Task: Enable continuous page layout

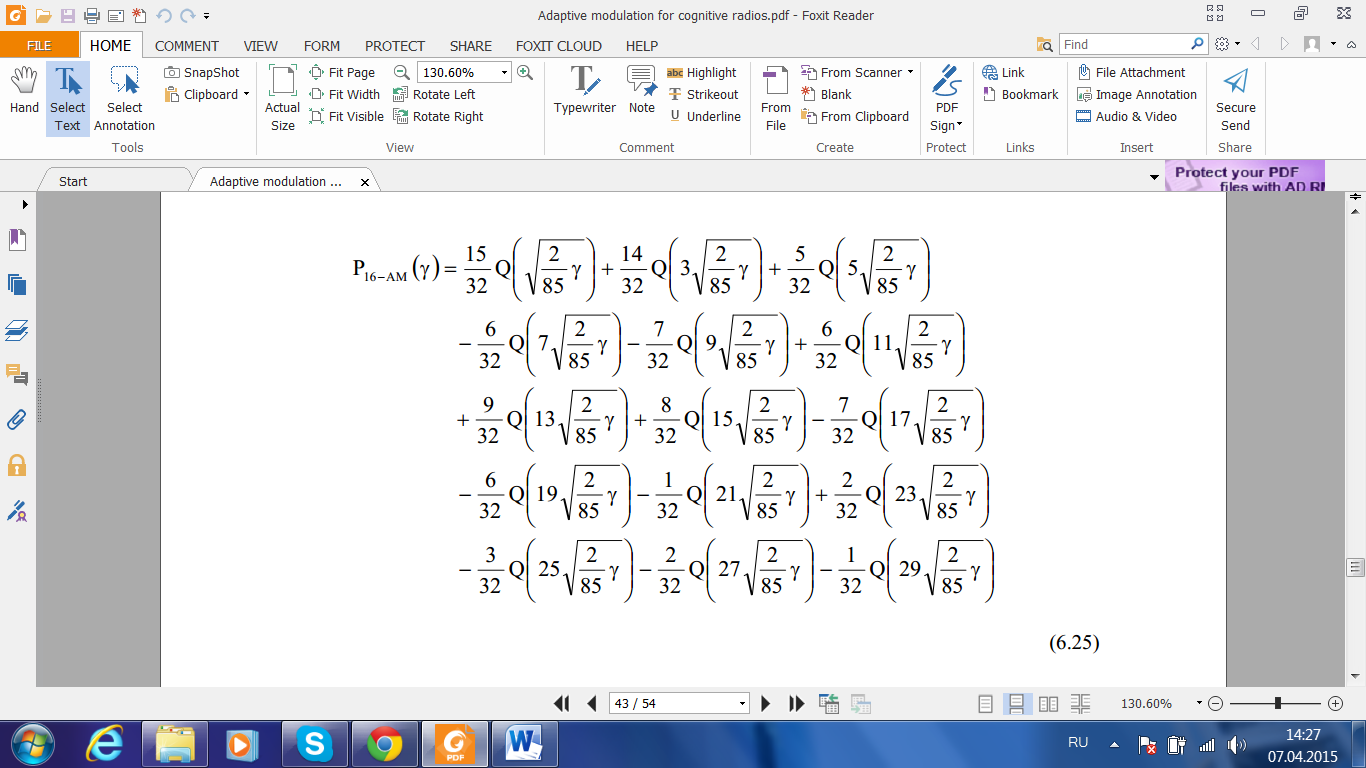Action: click(x=1016, y=704)
